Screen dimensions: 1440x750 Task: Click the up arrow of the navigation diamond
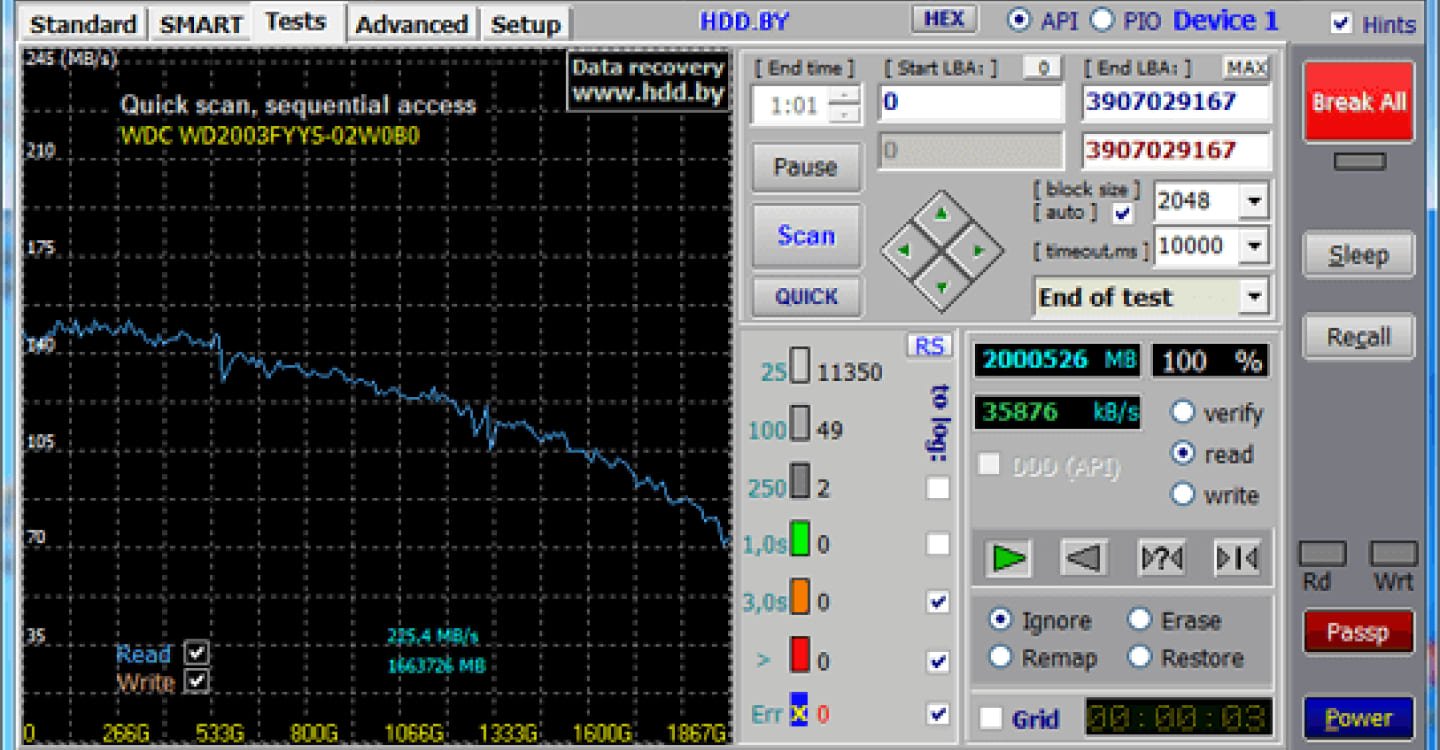940,213
